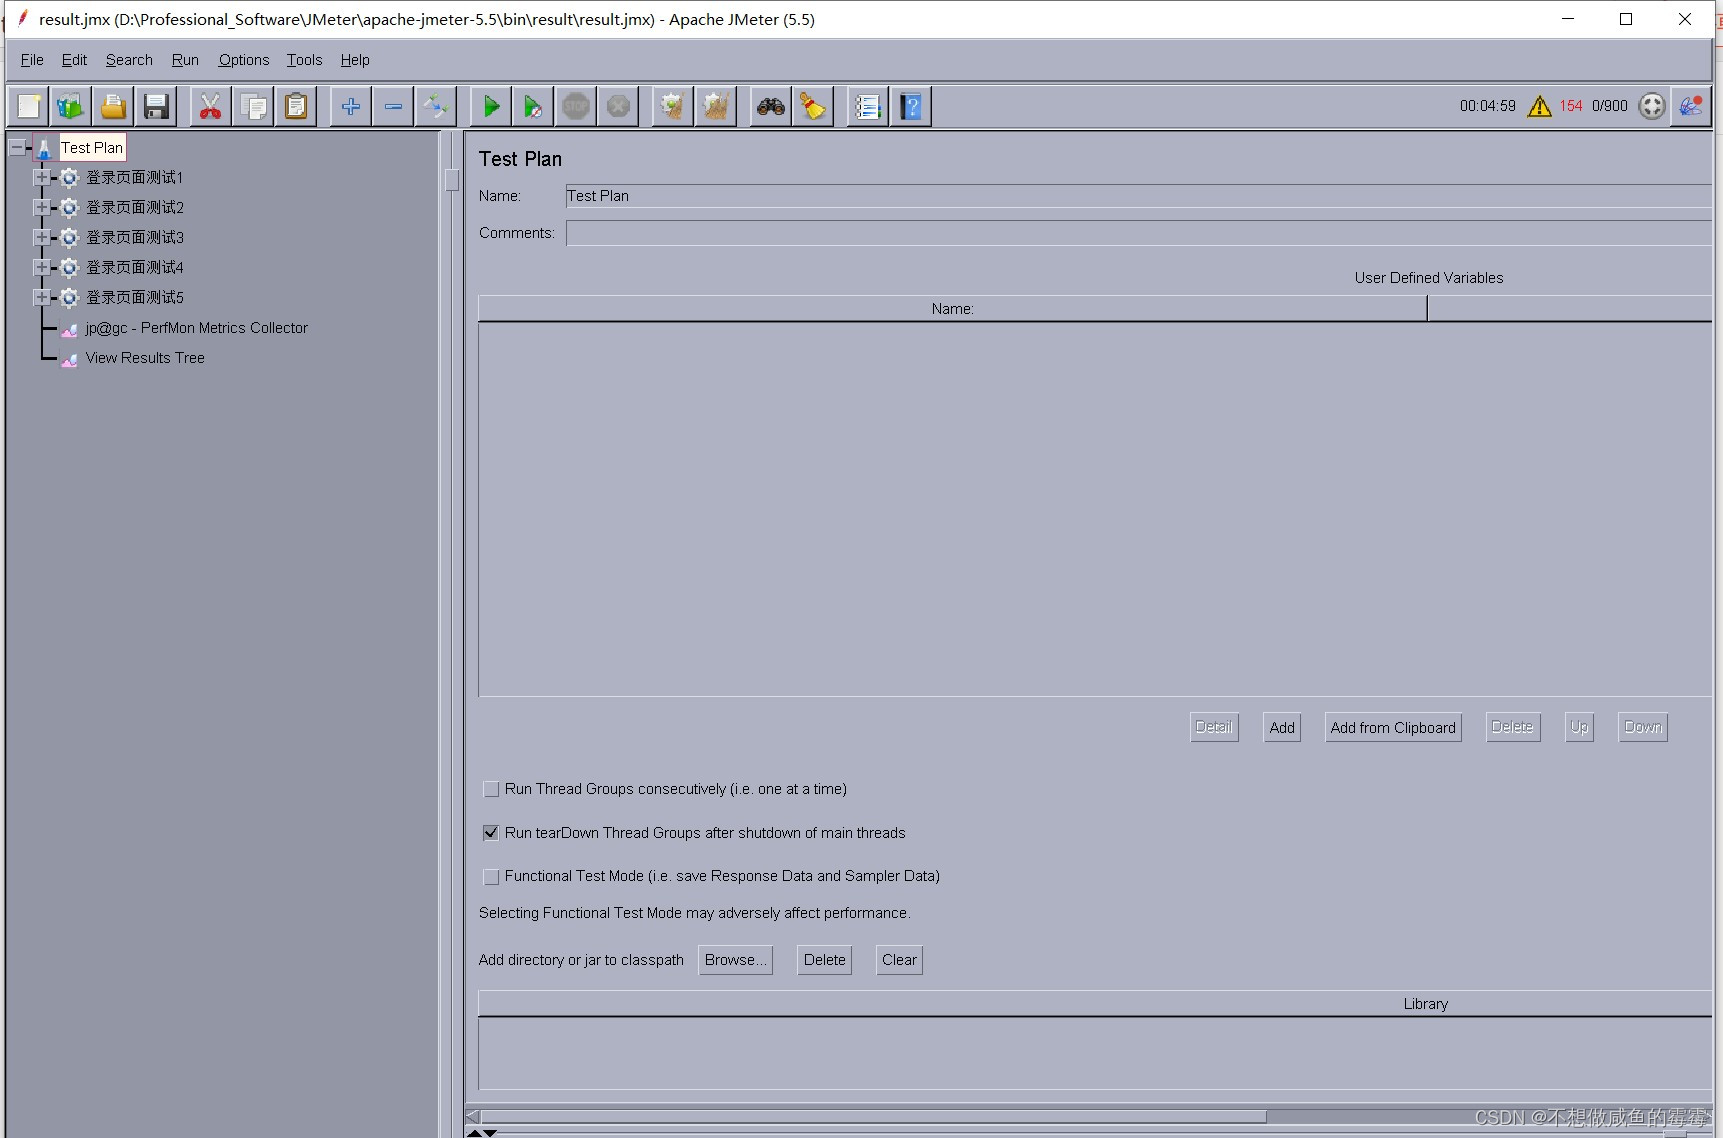
Task: Save the test plan via Save icon
Action: [156, 106]
